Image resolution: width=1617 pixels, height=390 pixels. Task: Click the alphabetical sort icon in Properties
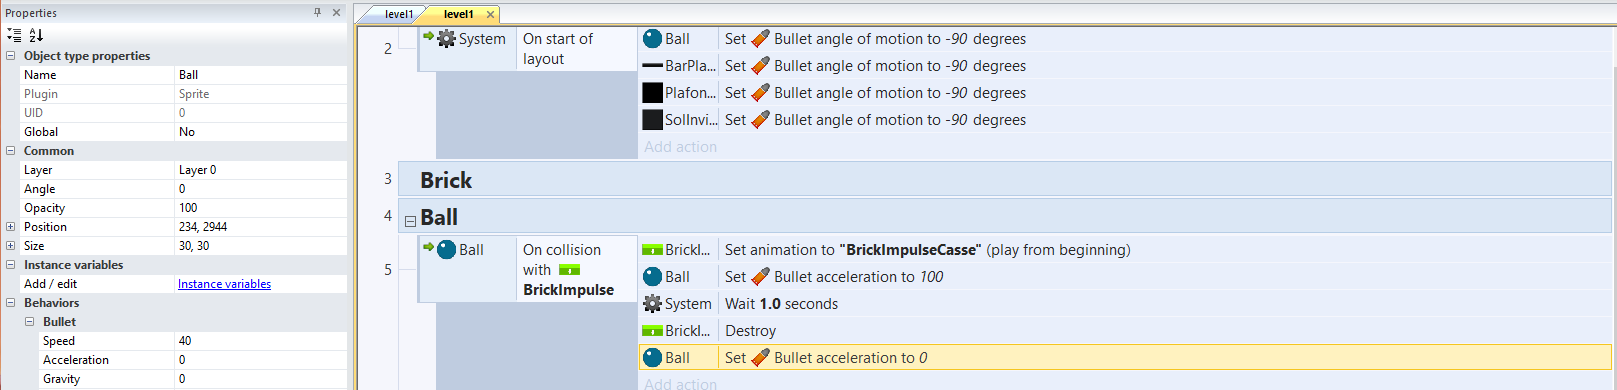[x=36, y=35]
